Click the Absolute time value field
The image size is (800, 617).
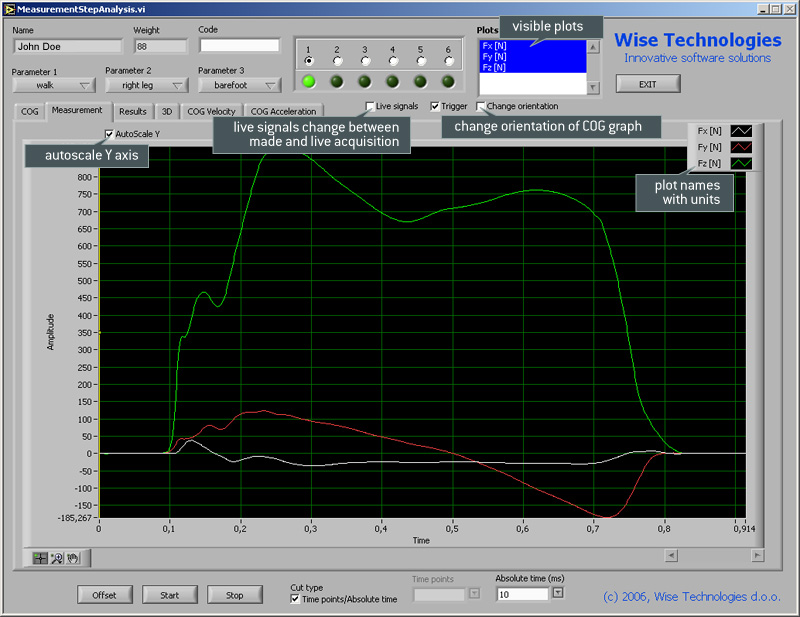(x=522, y=595)
